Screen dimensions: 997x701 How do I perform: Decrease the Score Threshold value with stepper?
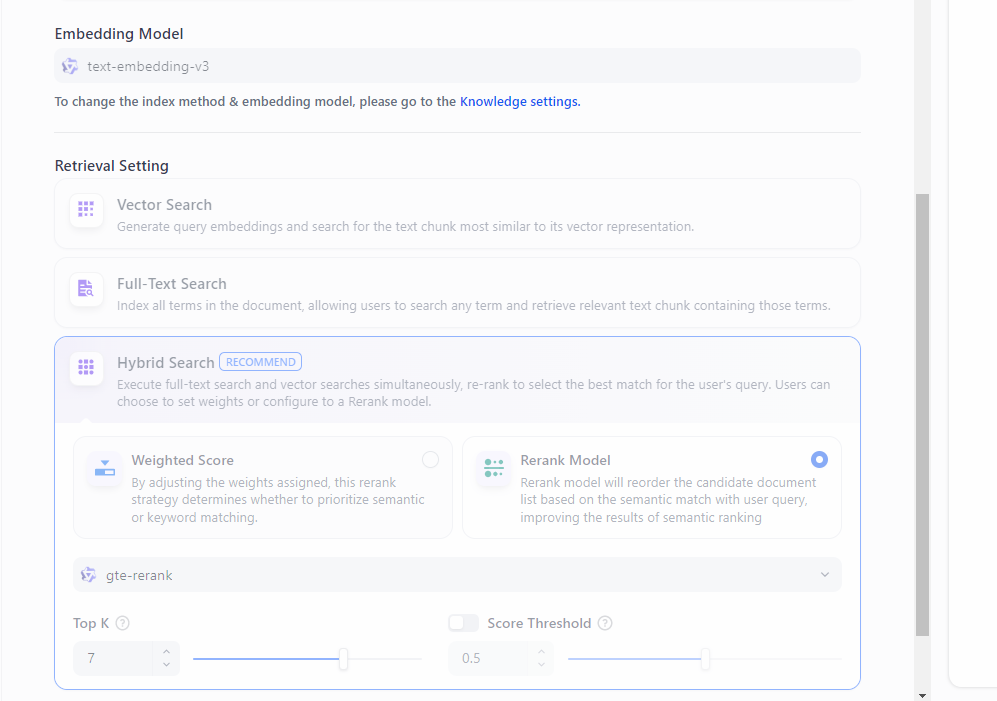tap(541, 665)
